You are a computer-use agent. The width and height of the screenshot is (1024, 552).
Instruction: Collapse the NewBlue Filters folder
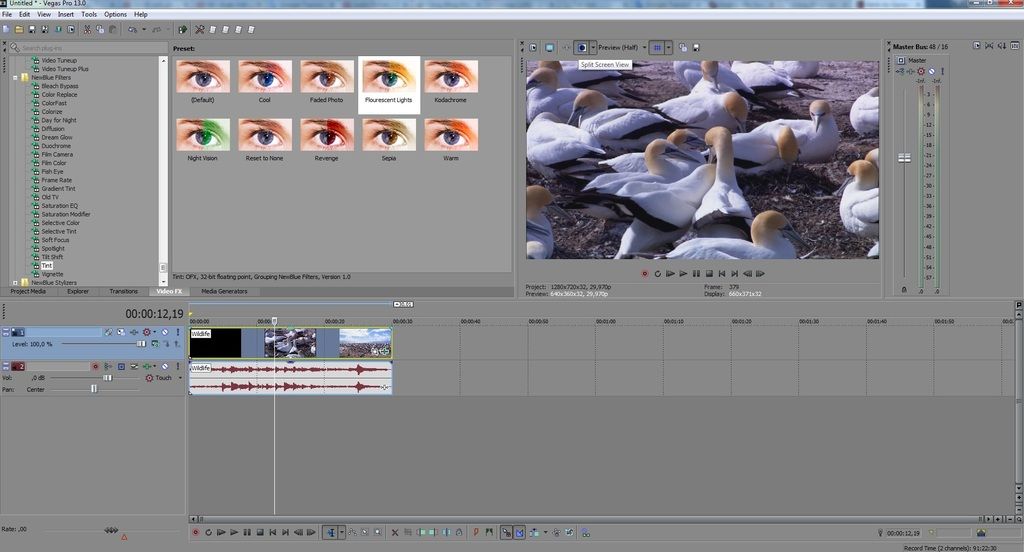15,78
